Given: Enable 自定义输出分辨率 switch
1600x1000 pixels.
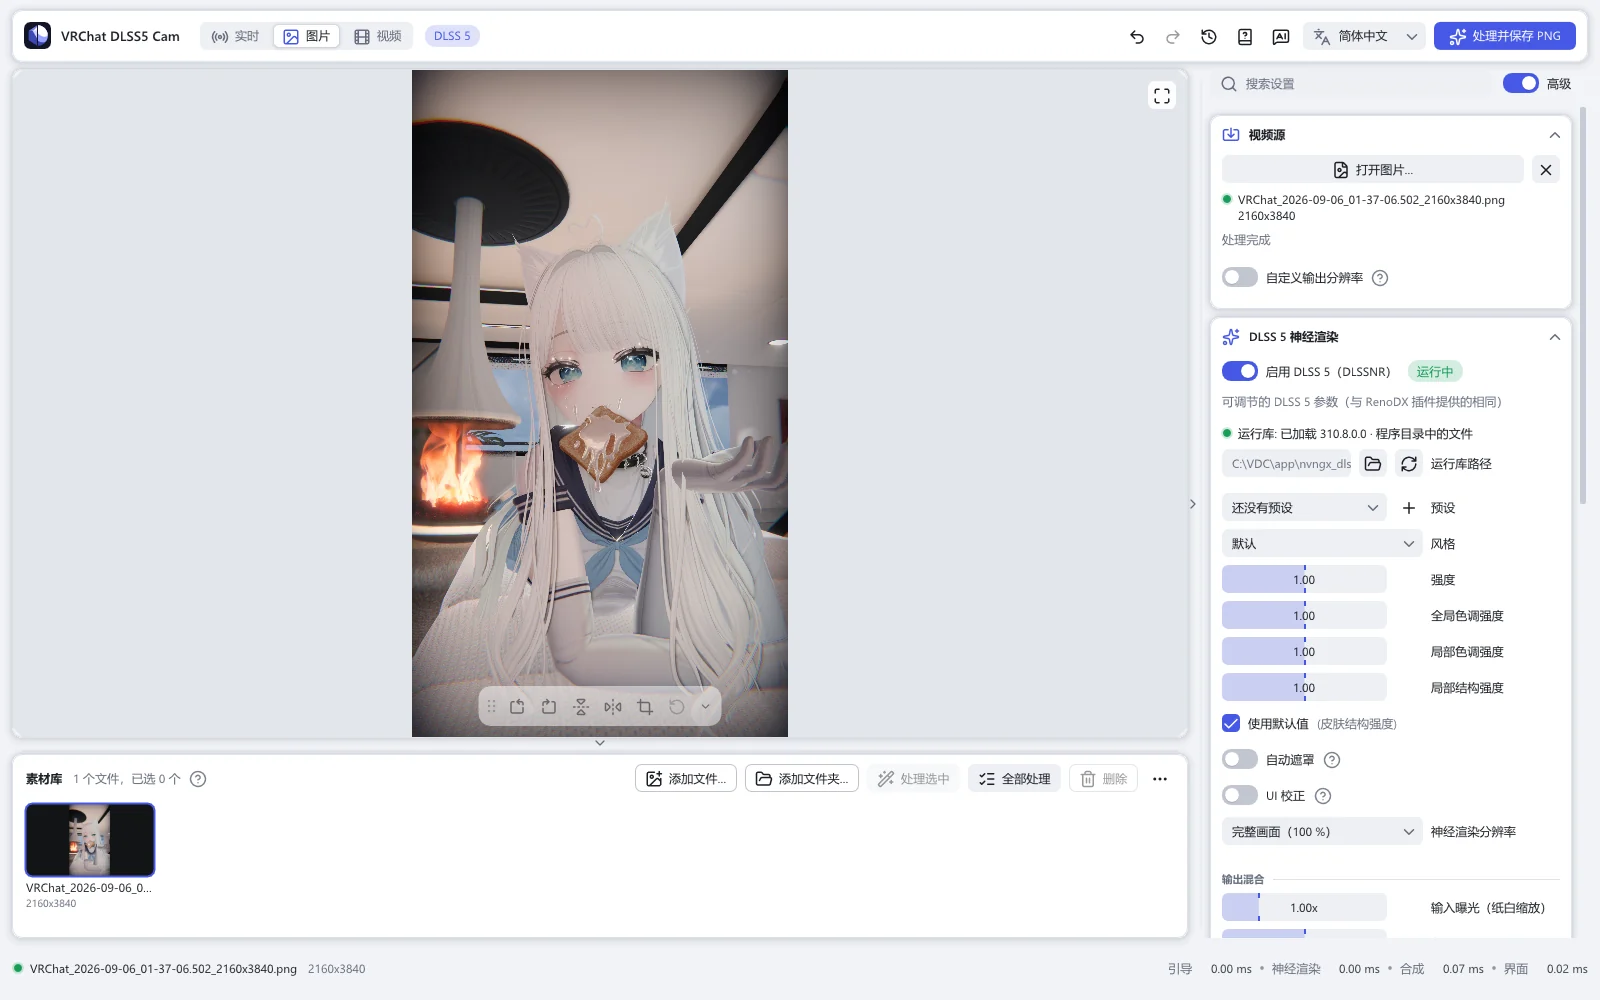Looking at the screenshot, I should click(1240, 277).
